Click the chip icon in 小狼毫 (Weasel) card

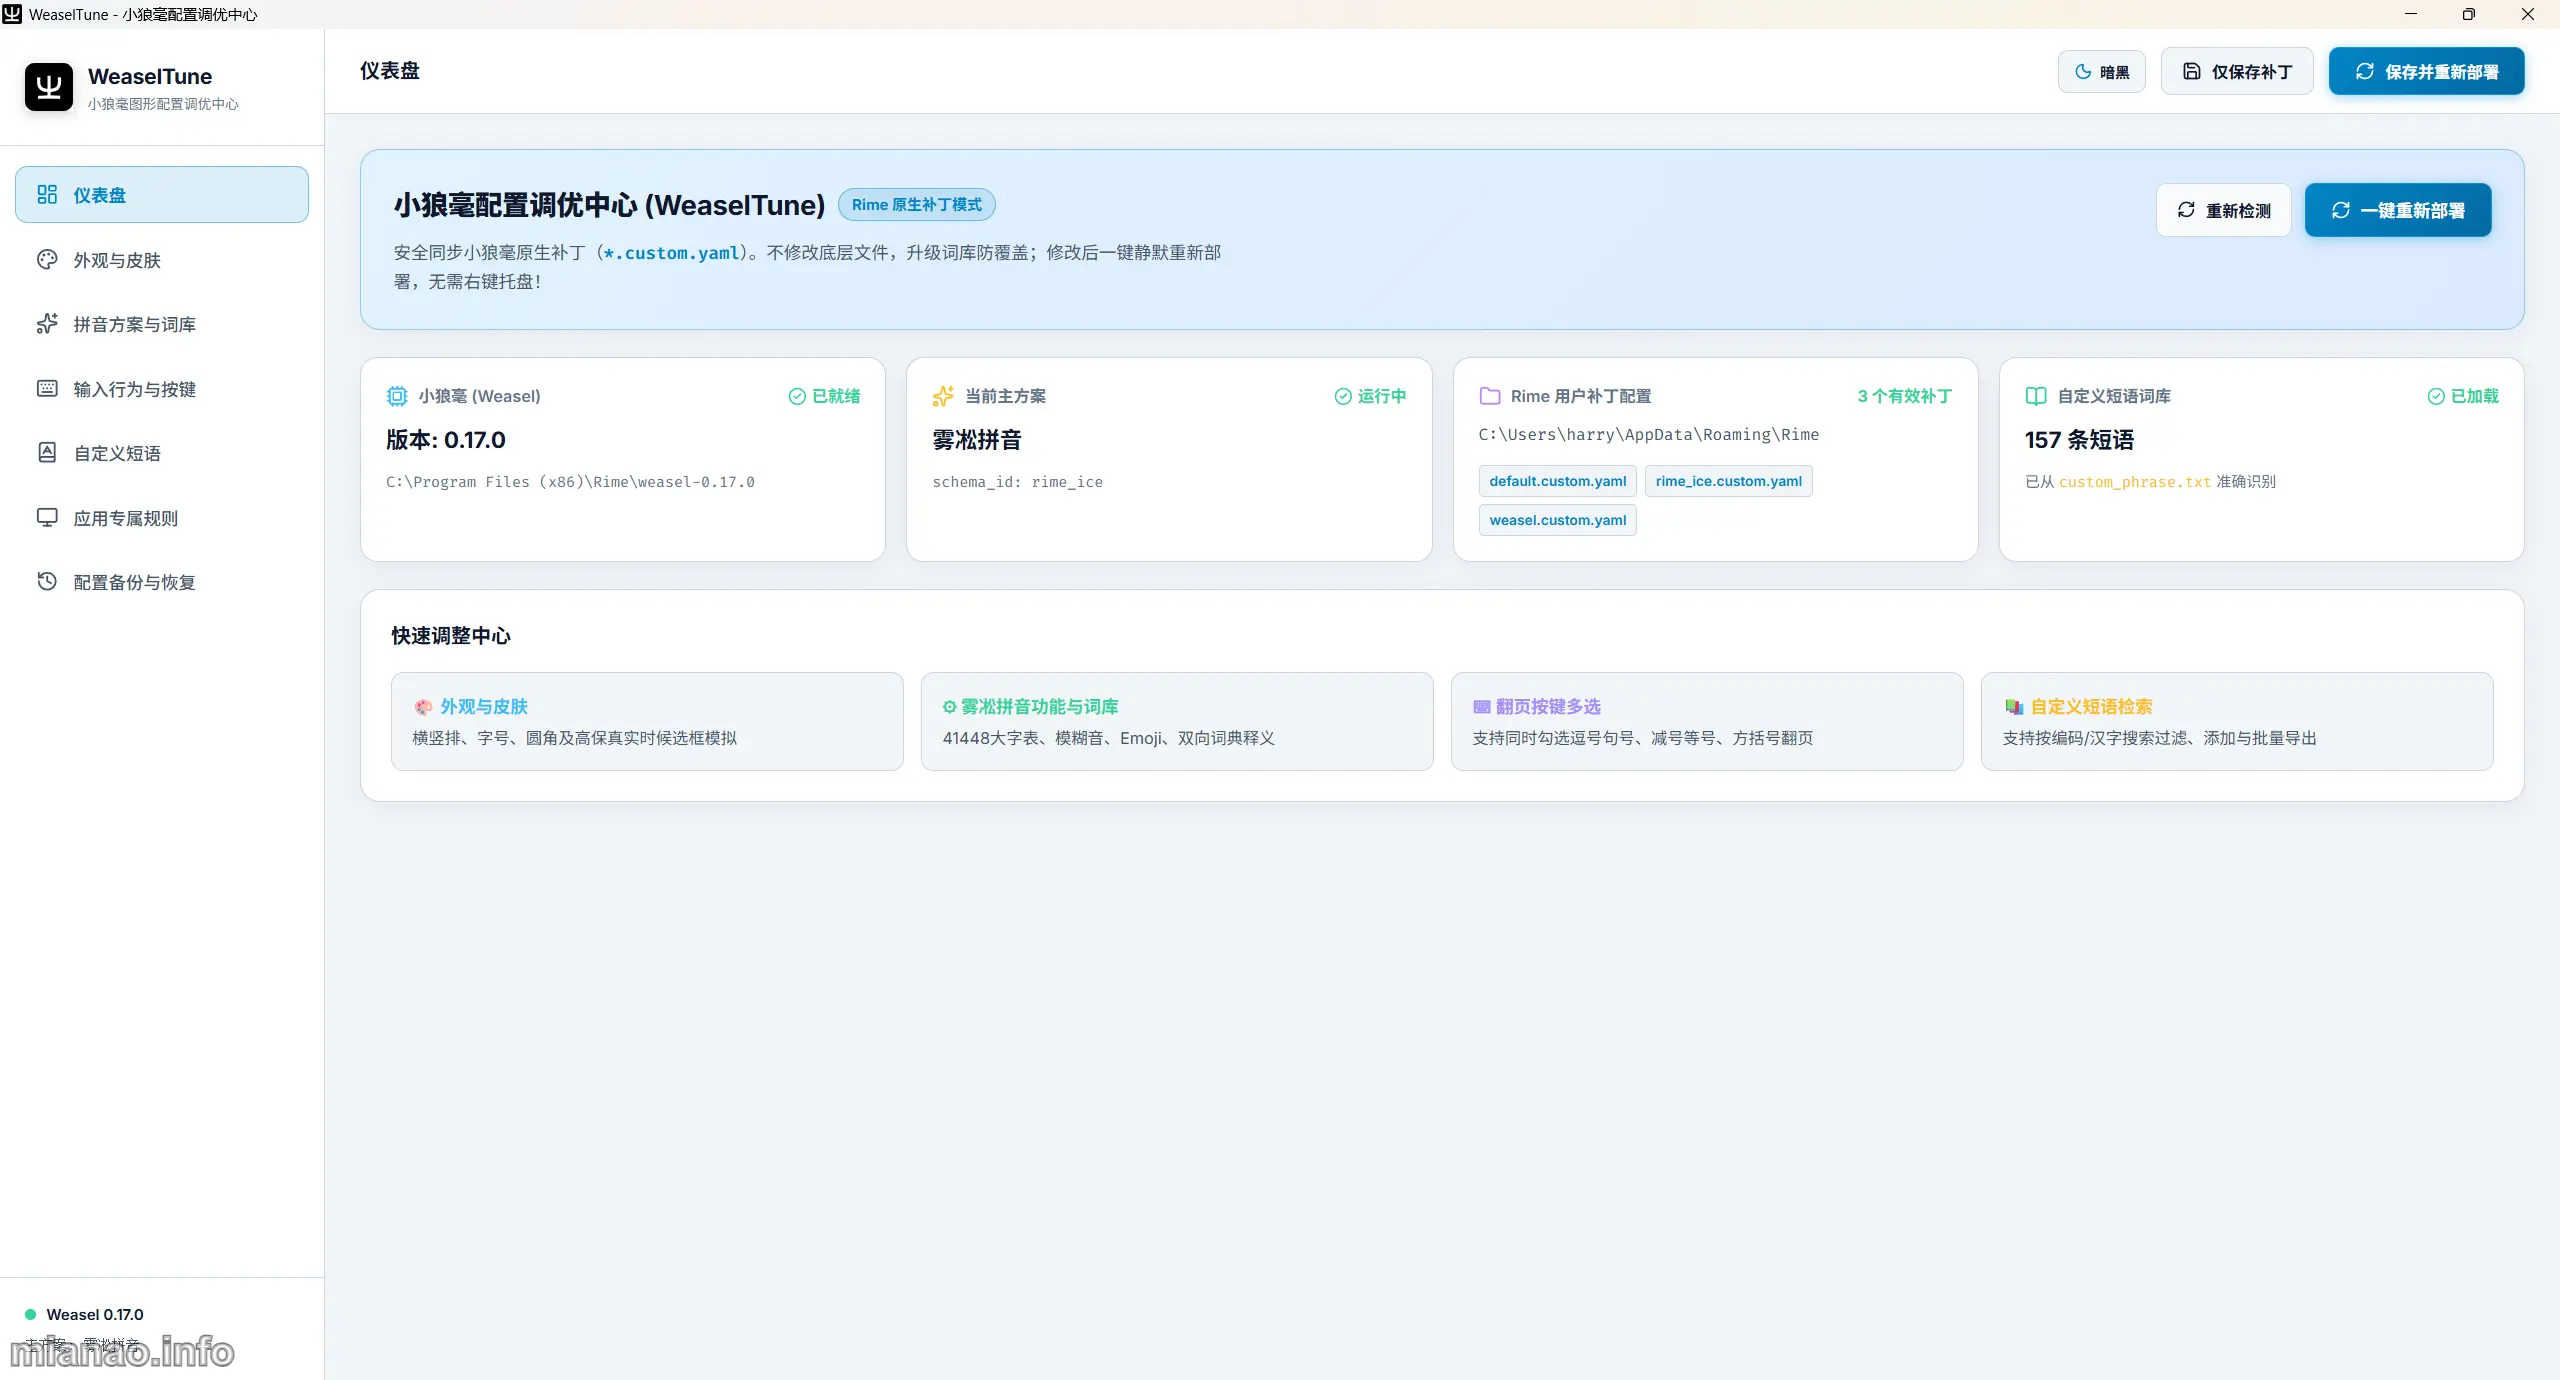[x=397, y=396]
